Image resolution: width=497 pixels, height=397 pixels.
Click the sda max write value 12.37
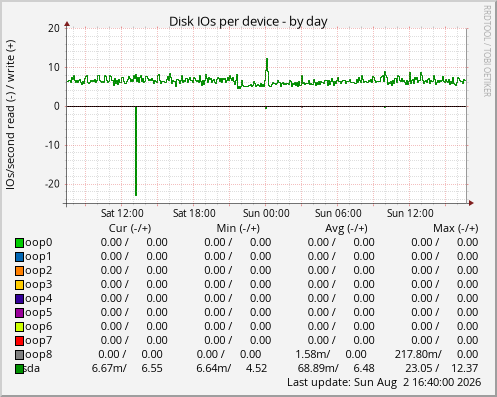click(x=465, y=368)
